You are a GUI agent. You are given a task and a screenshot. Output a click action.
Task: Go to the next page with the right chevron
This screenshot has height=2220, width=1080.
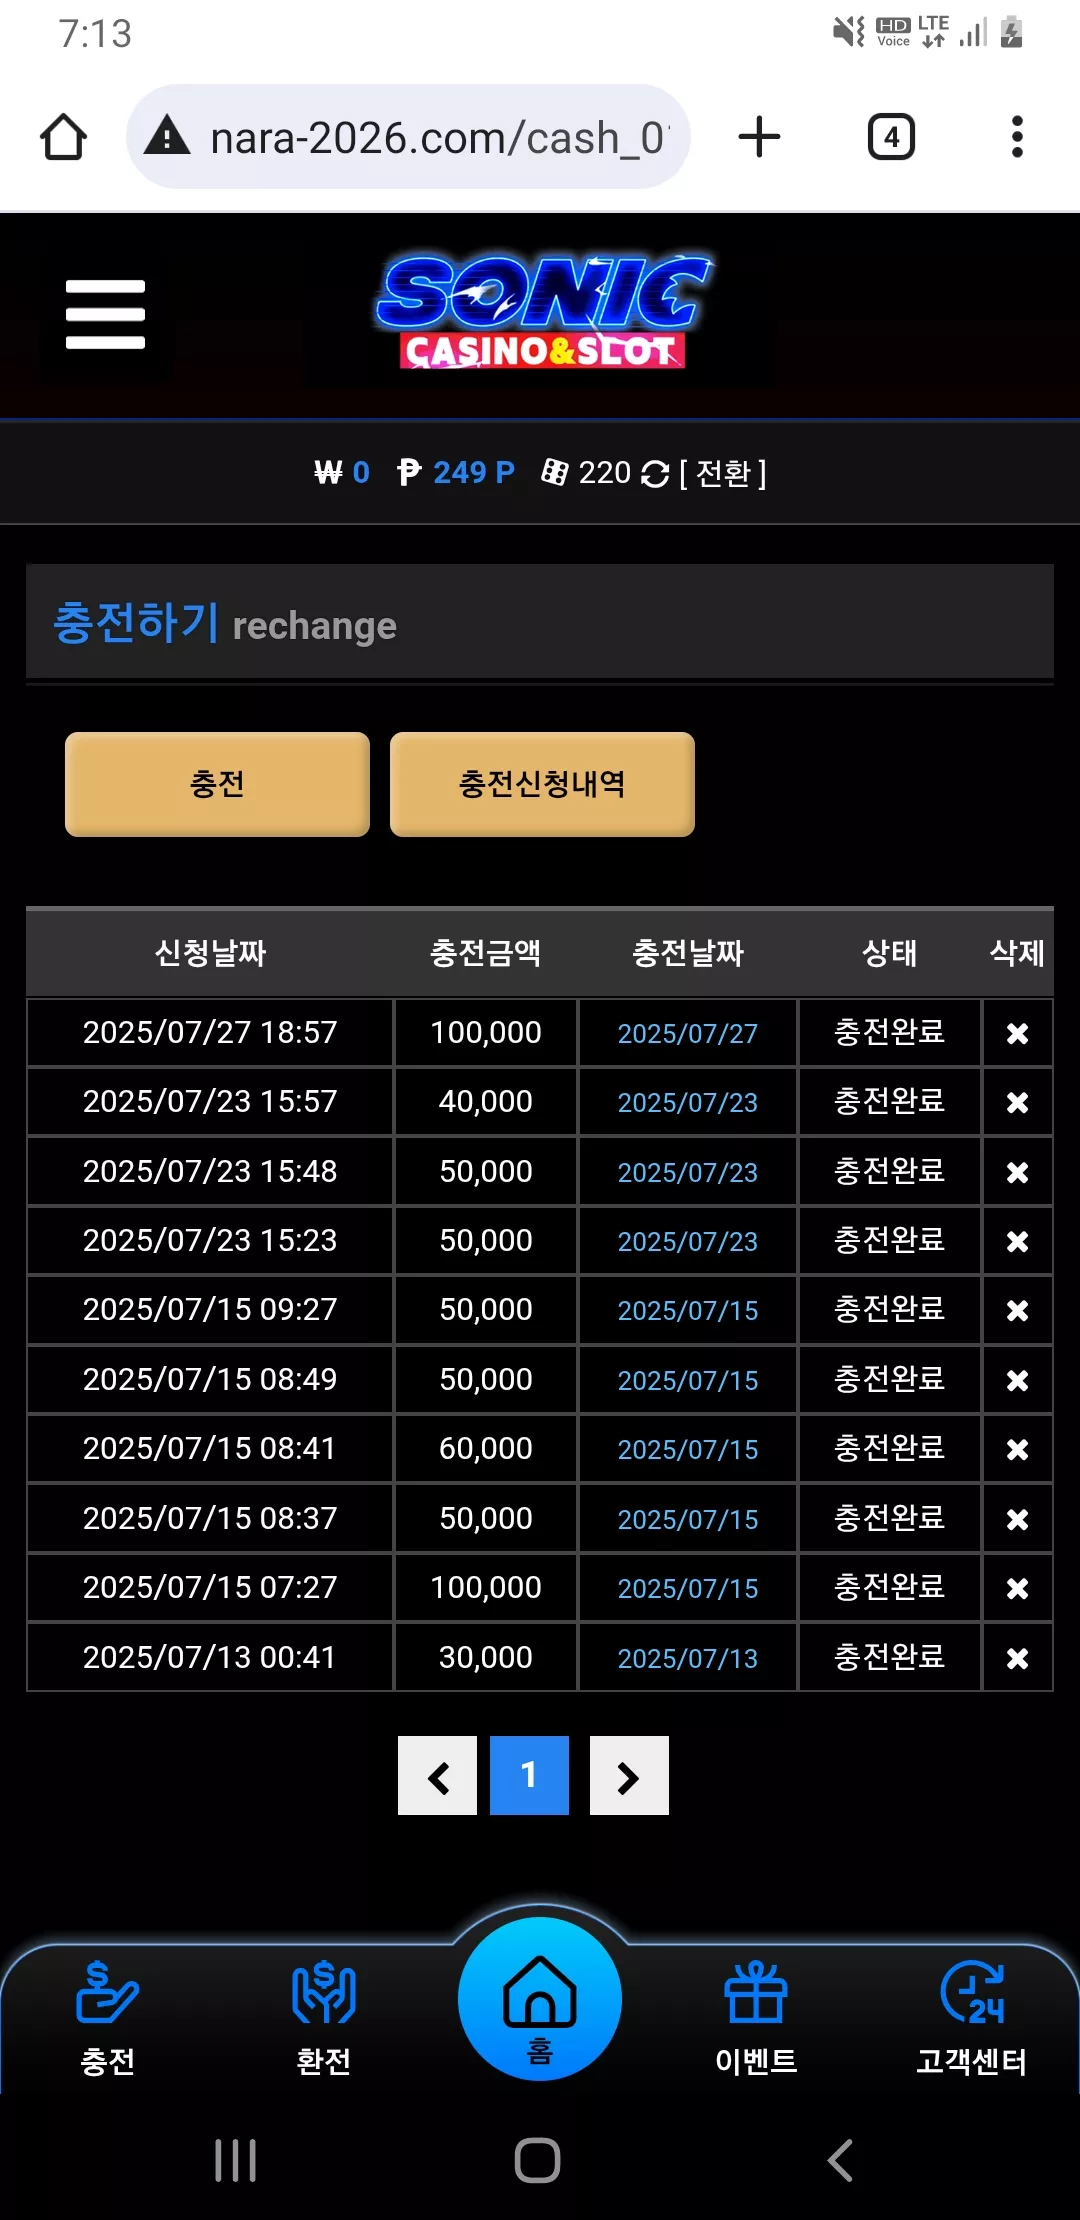[629, 1776]
